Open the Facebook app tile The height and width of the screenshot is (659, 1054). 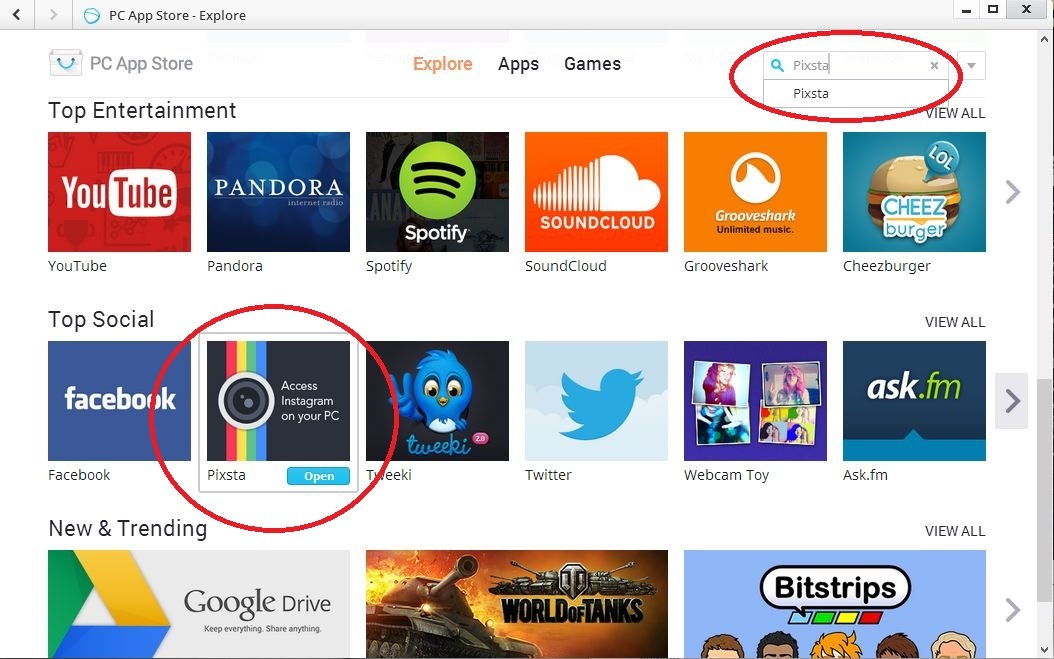[x=120, y=401]
